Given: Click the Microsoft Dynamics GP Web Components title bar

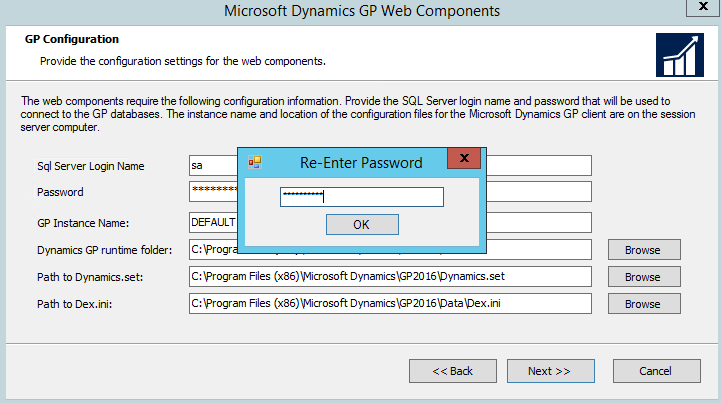Looking at the screenshot, I should click(x=360, y=11).
